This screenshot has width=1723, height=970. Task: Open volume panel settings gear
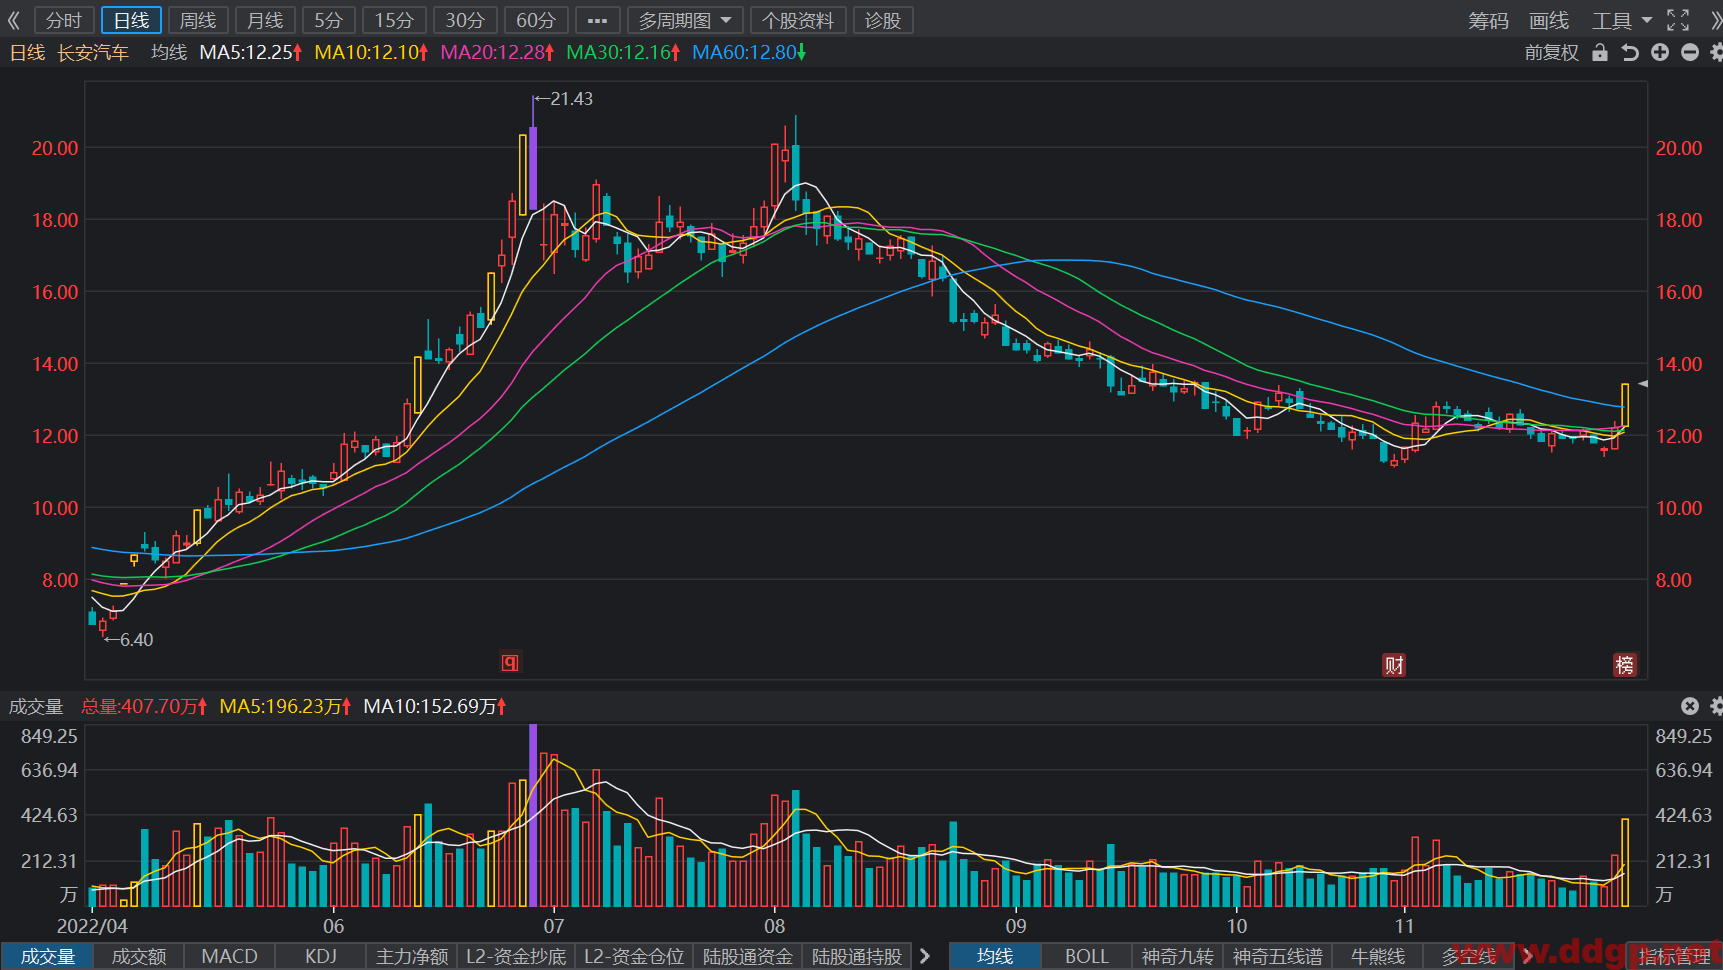(1716, 706)
